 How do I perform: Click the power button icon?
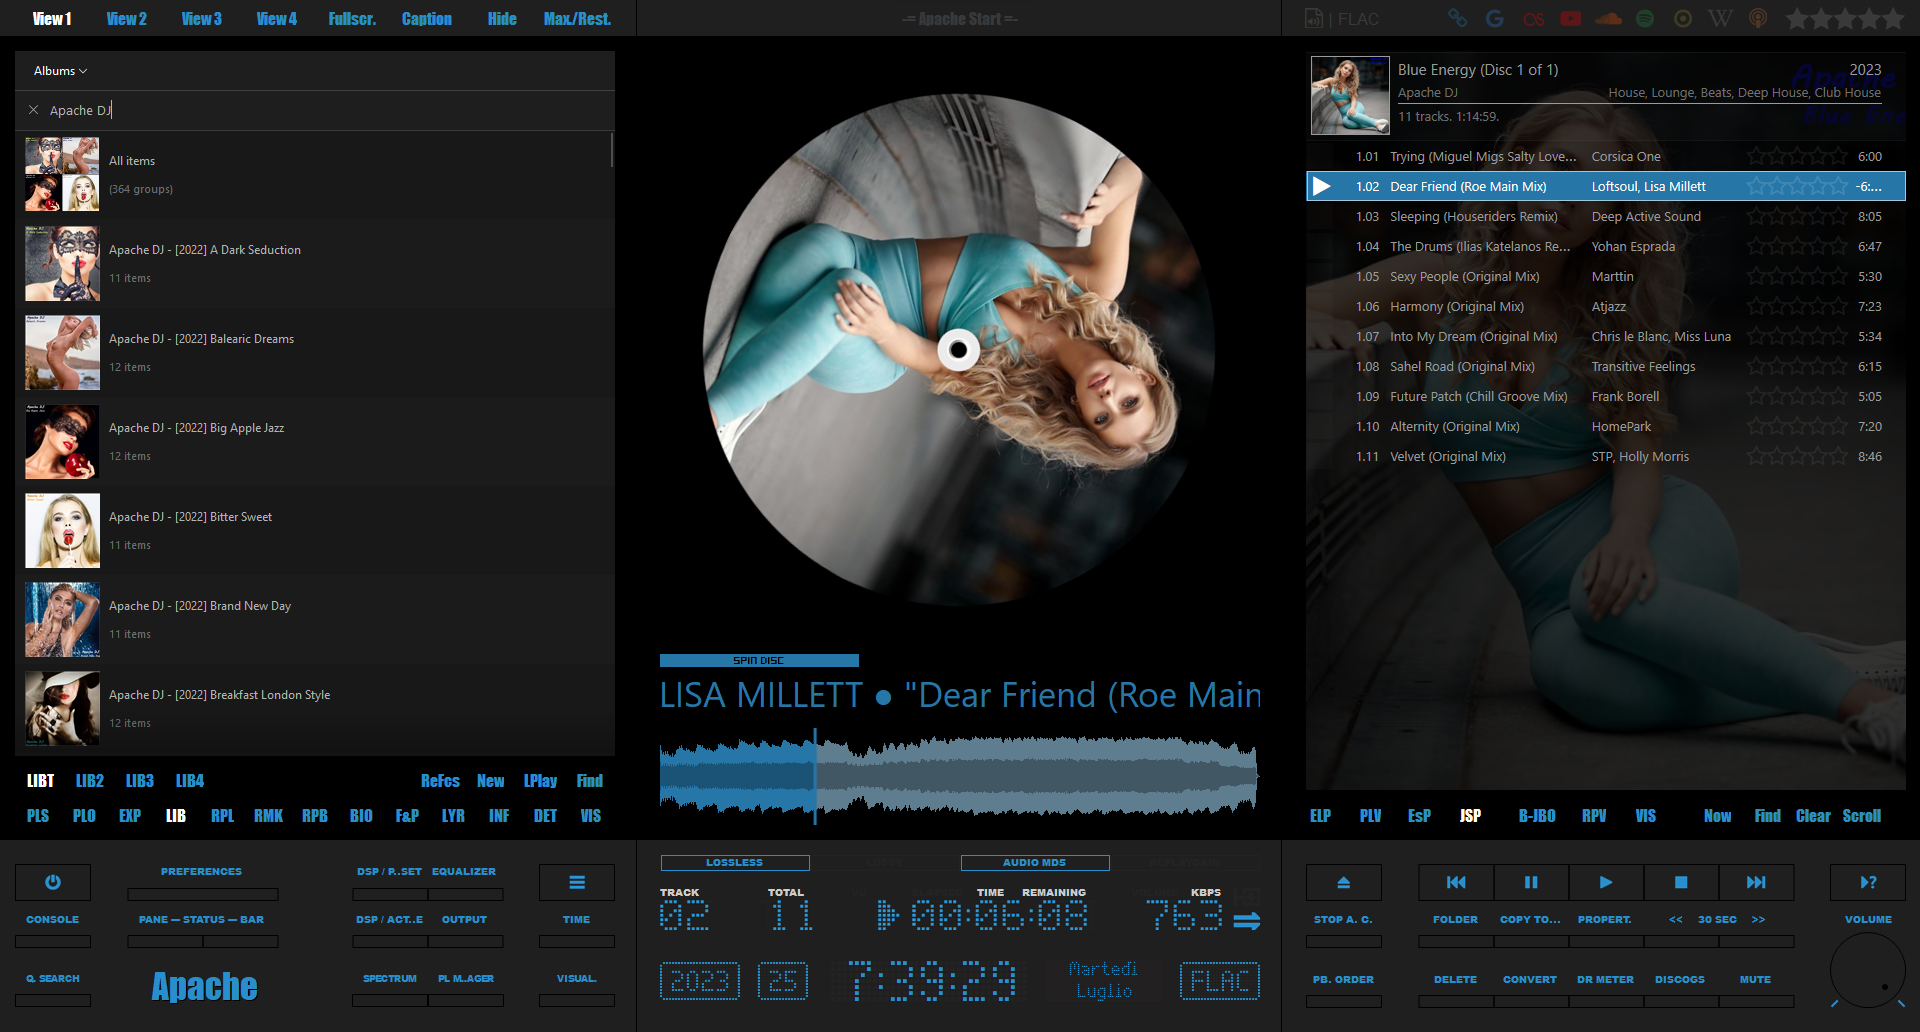click(x=53, y=882)
